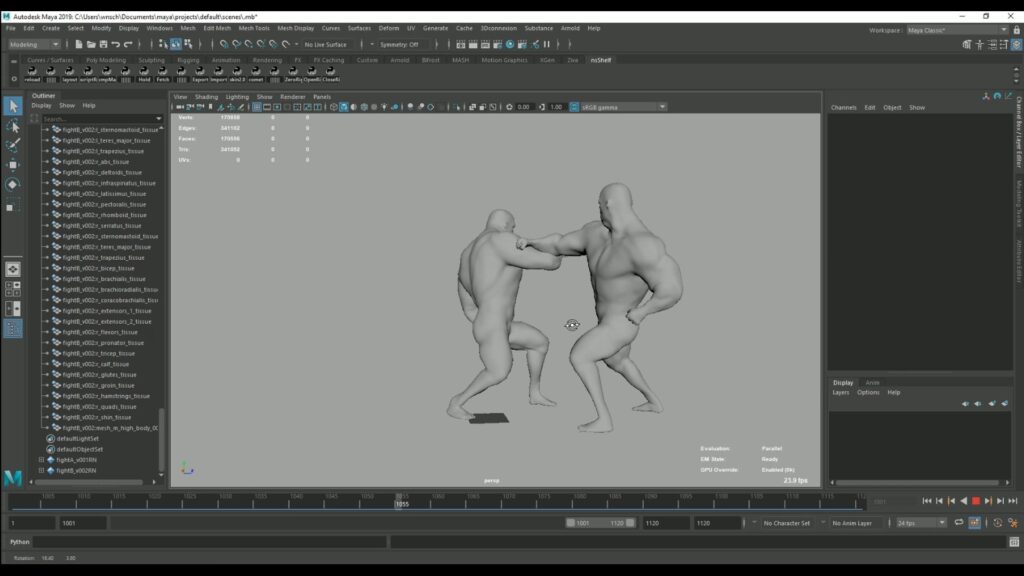Open animation preferences running-man icon
Screen dimensions: 1024x576
pos(1013,522)
